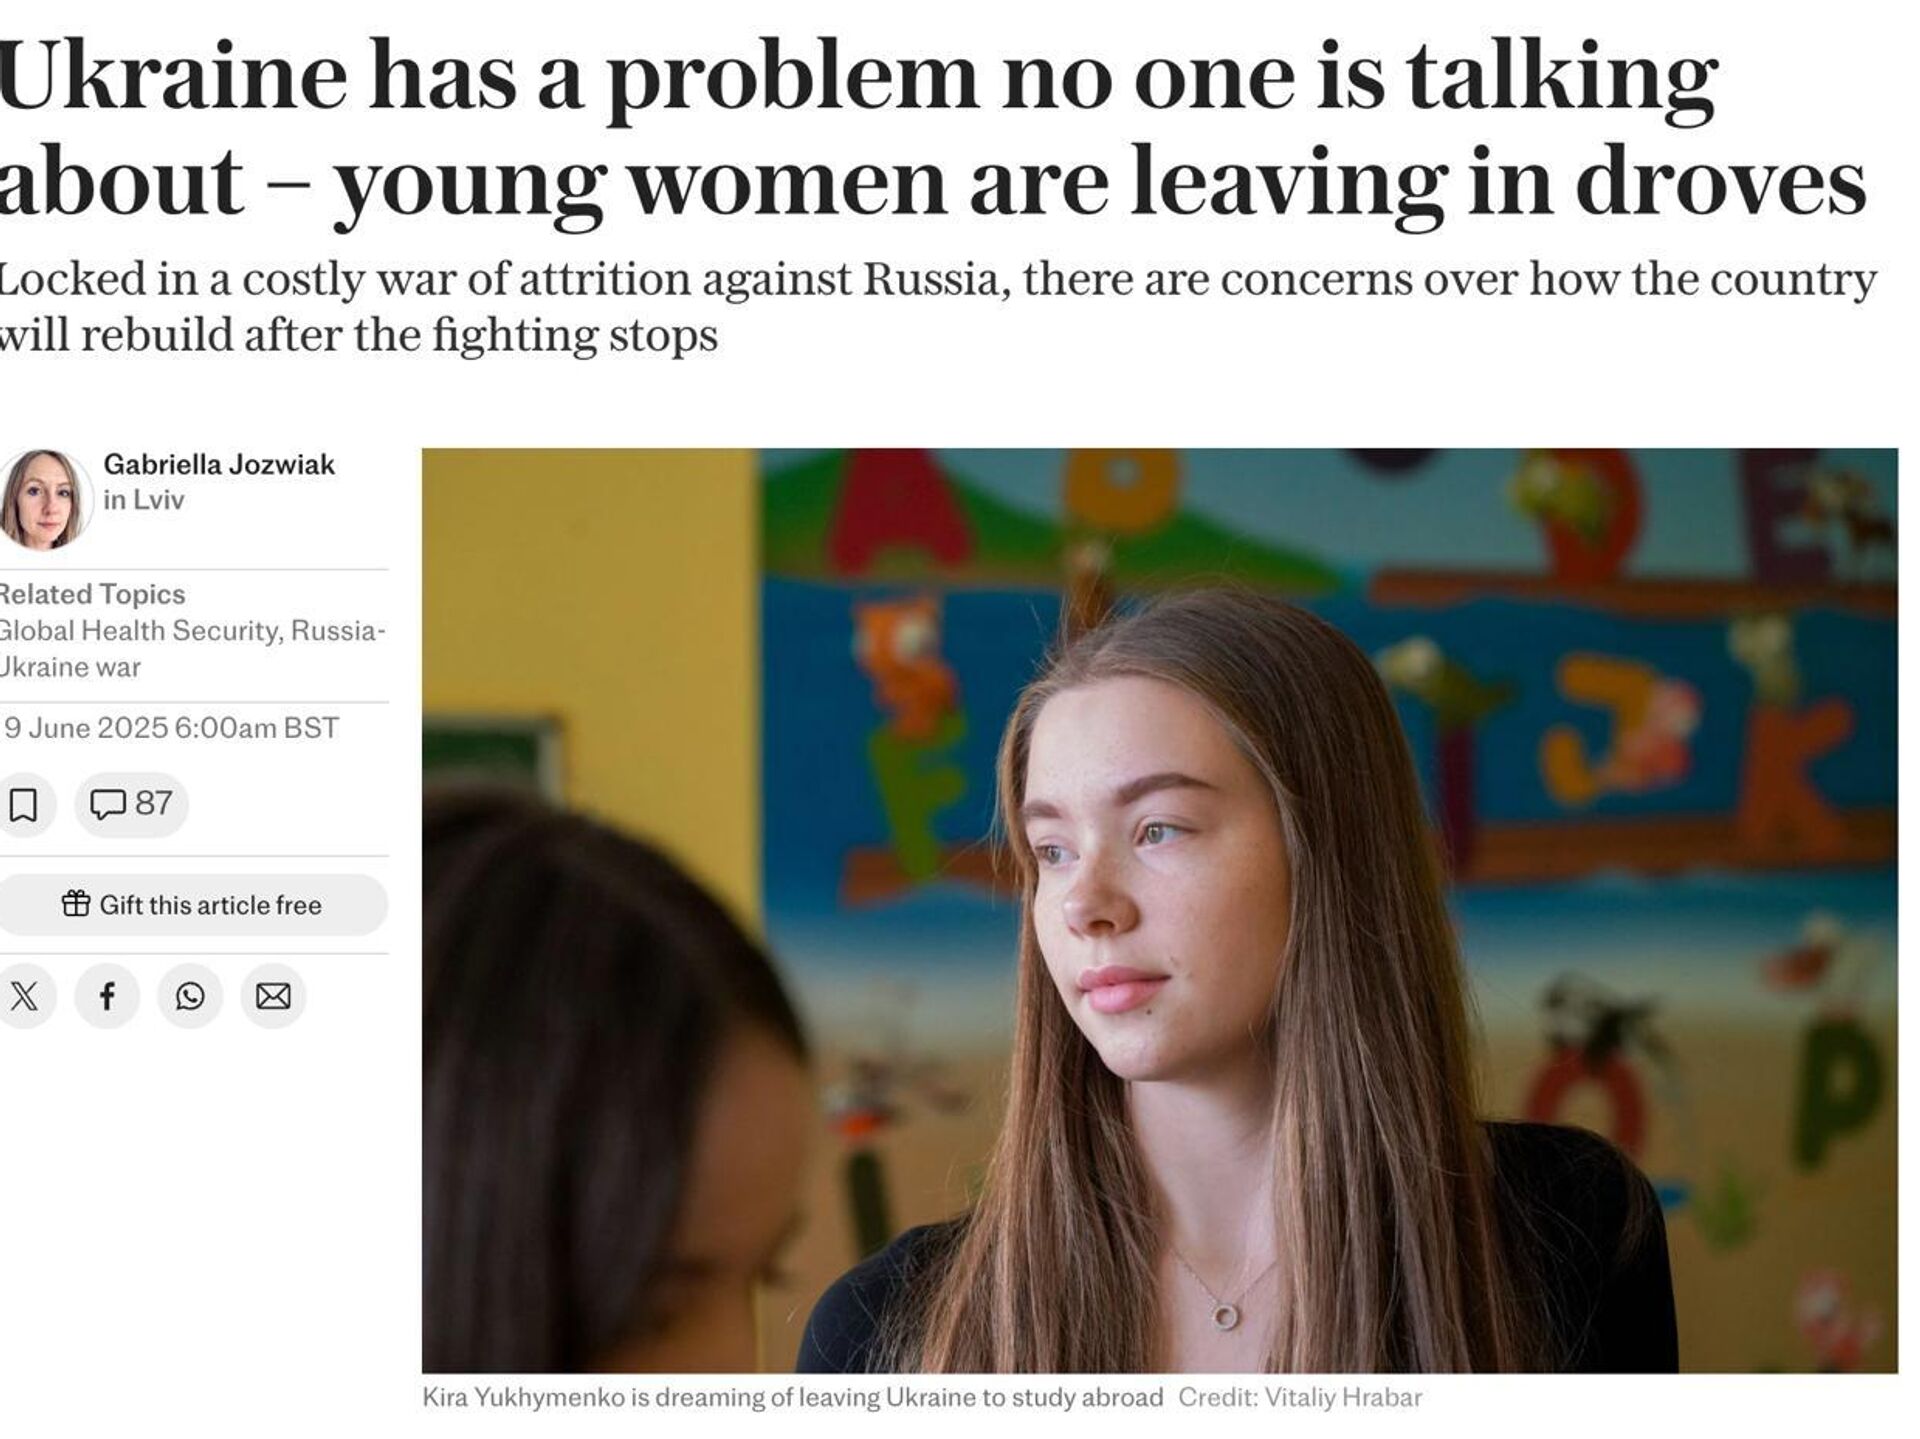Open the 87 comments section
The image size is (1920, 1439).
[x=131, y=804]
